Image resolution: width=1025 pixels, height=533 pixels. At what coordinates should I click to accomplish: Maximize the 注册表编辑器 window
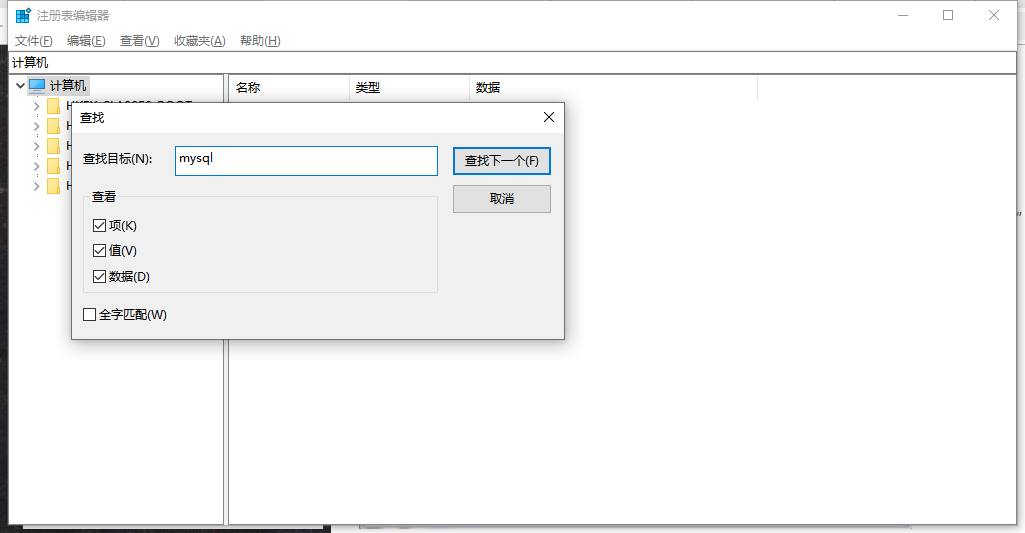[x=948, y=15]
